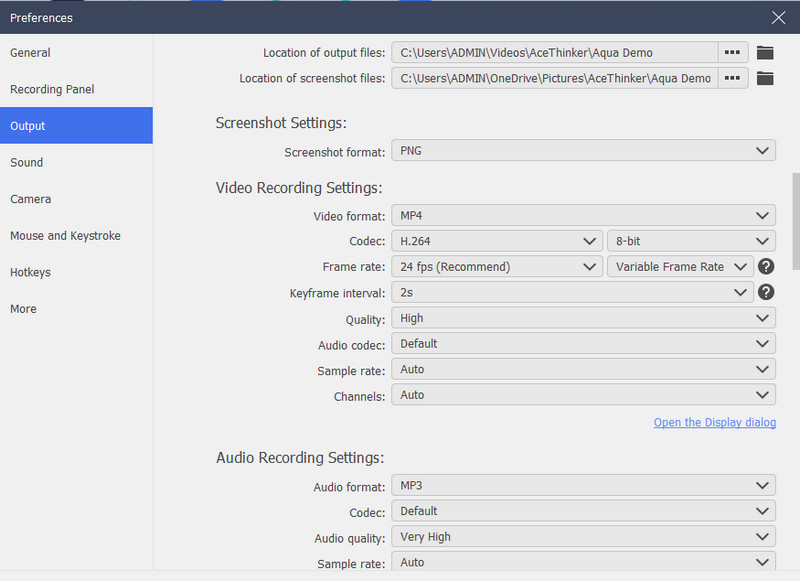Click the browse ellipsis for screenshot files path
This screenshot has height=581, width=800.
pos(733,78)
